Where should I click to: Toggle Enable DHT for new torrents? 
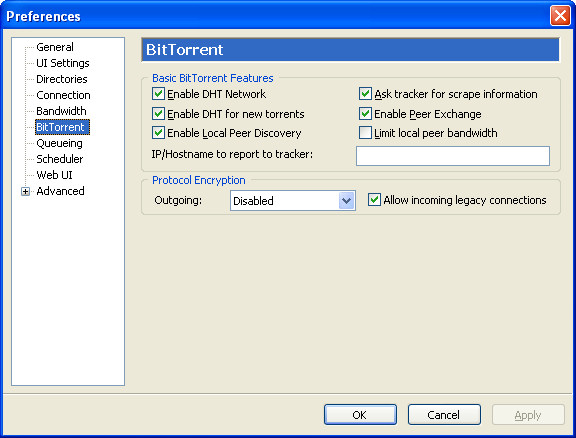tap(158, 114)
